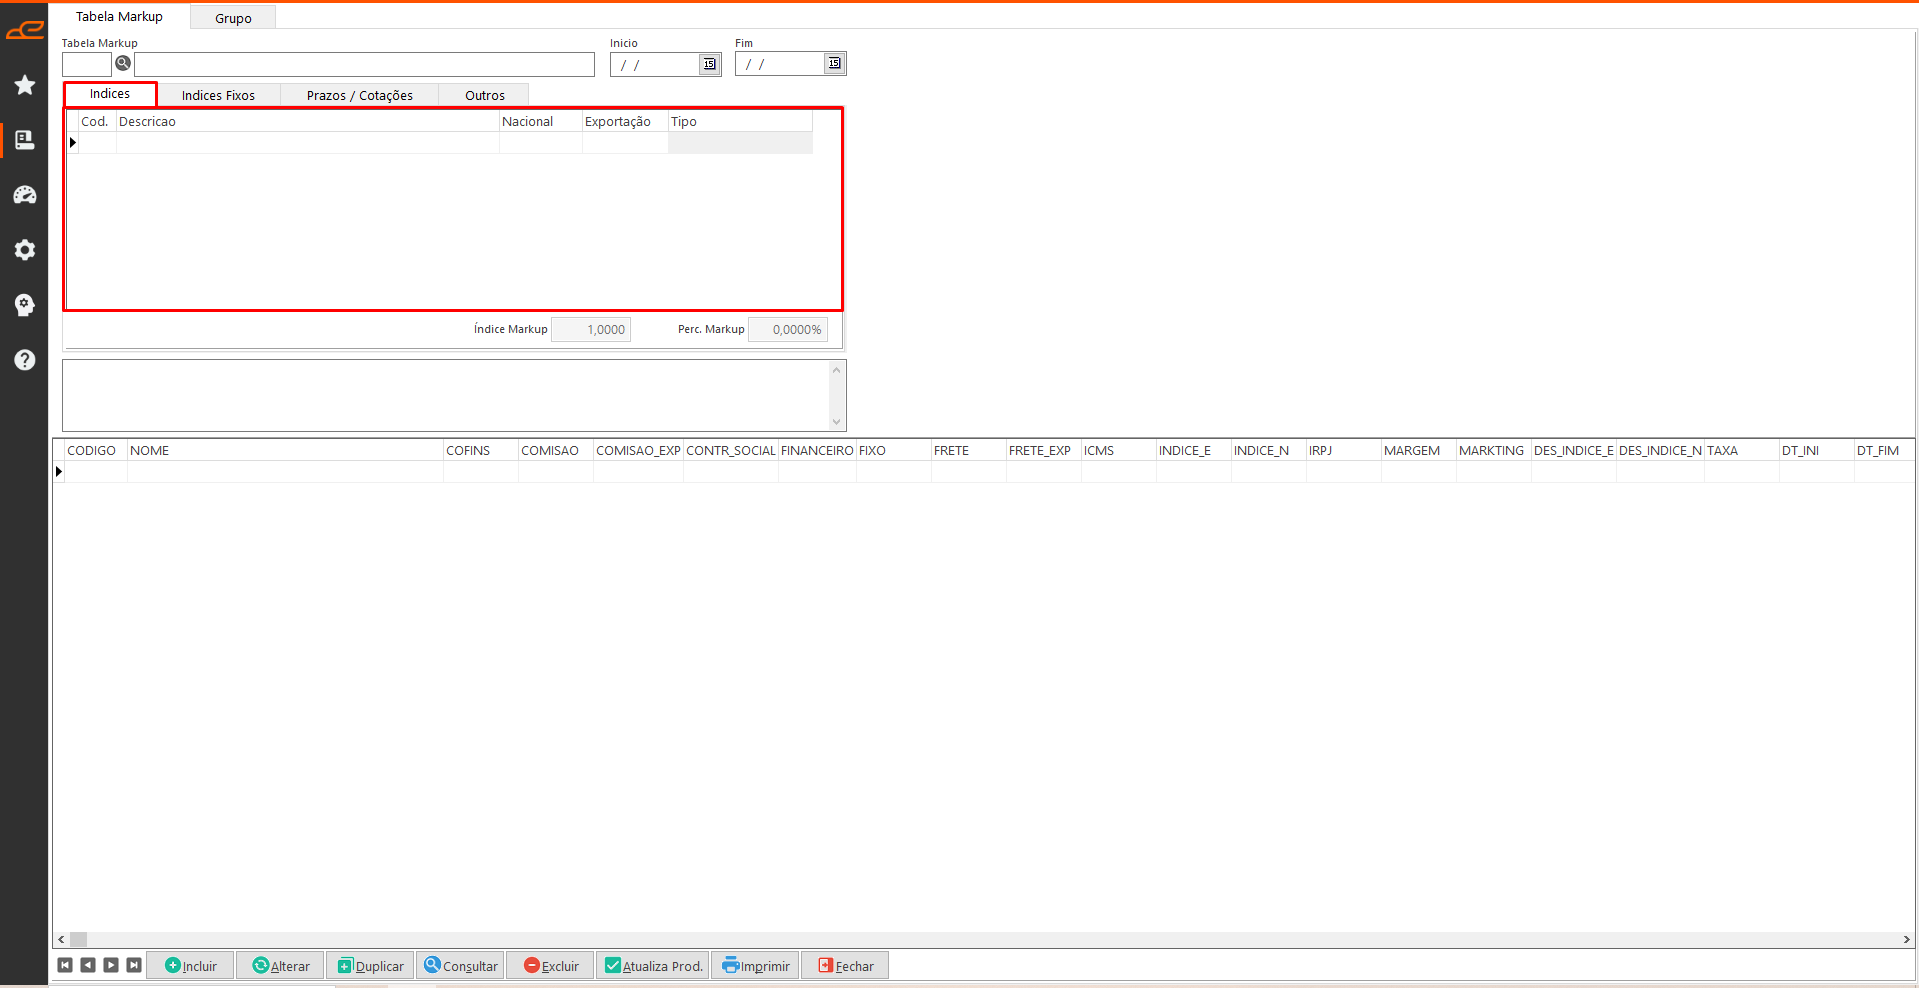Open the dashboard gauge icon in sidebar
The width and height of the screenshot is (1919, 988).
point(25,195)
